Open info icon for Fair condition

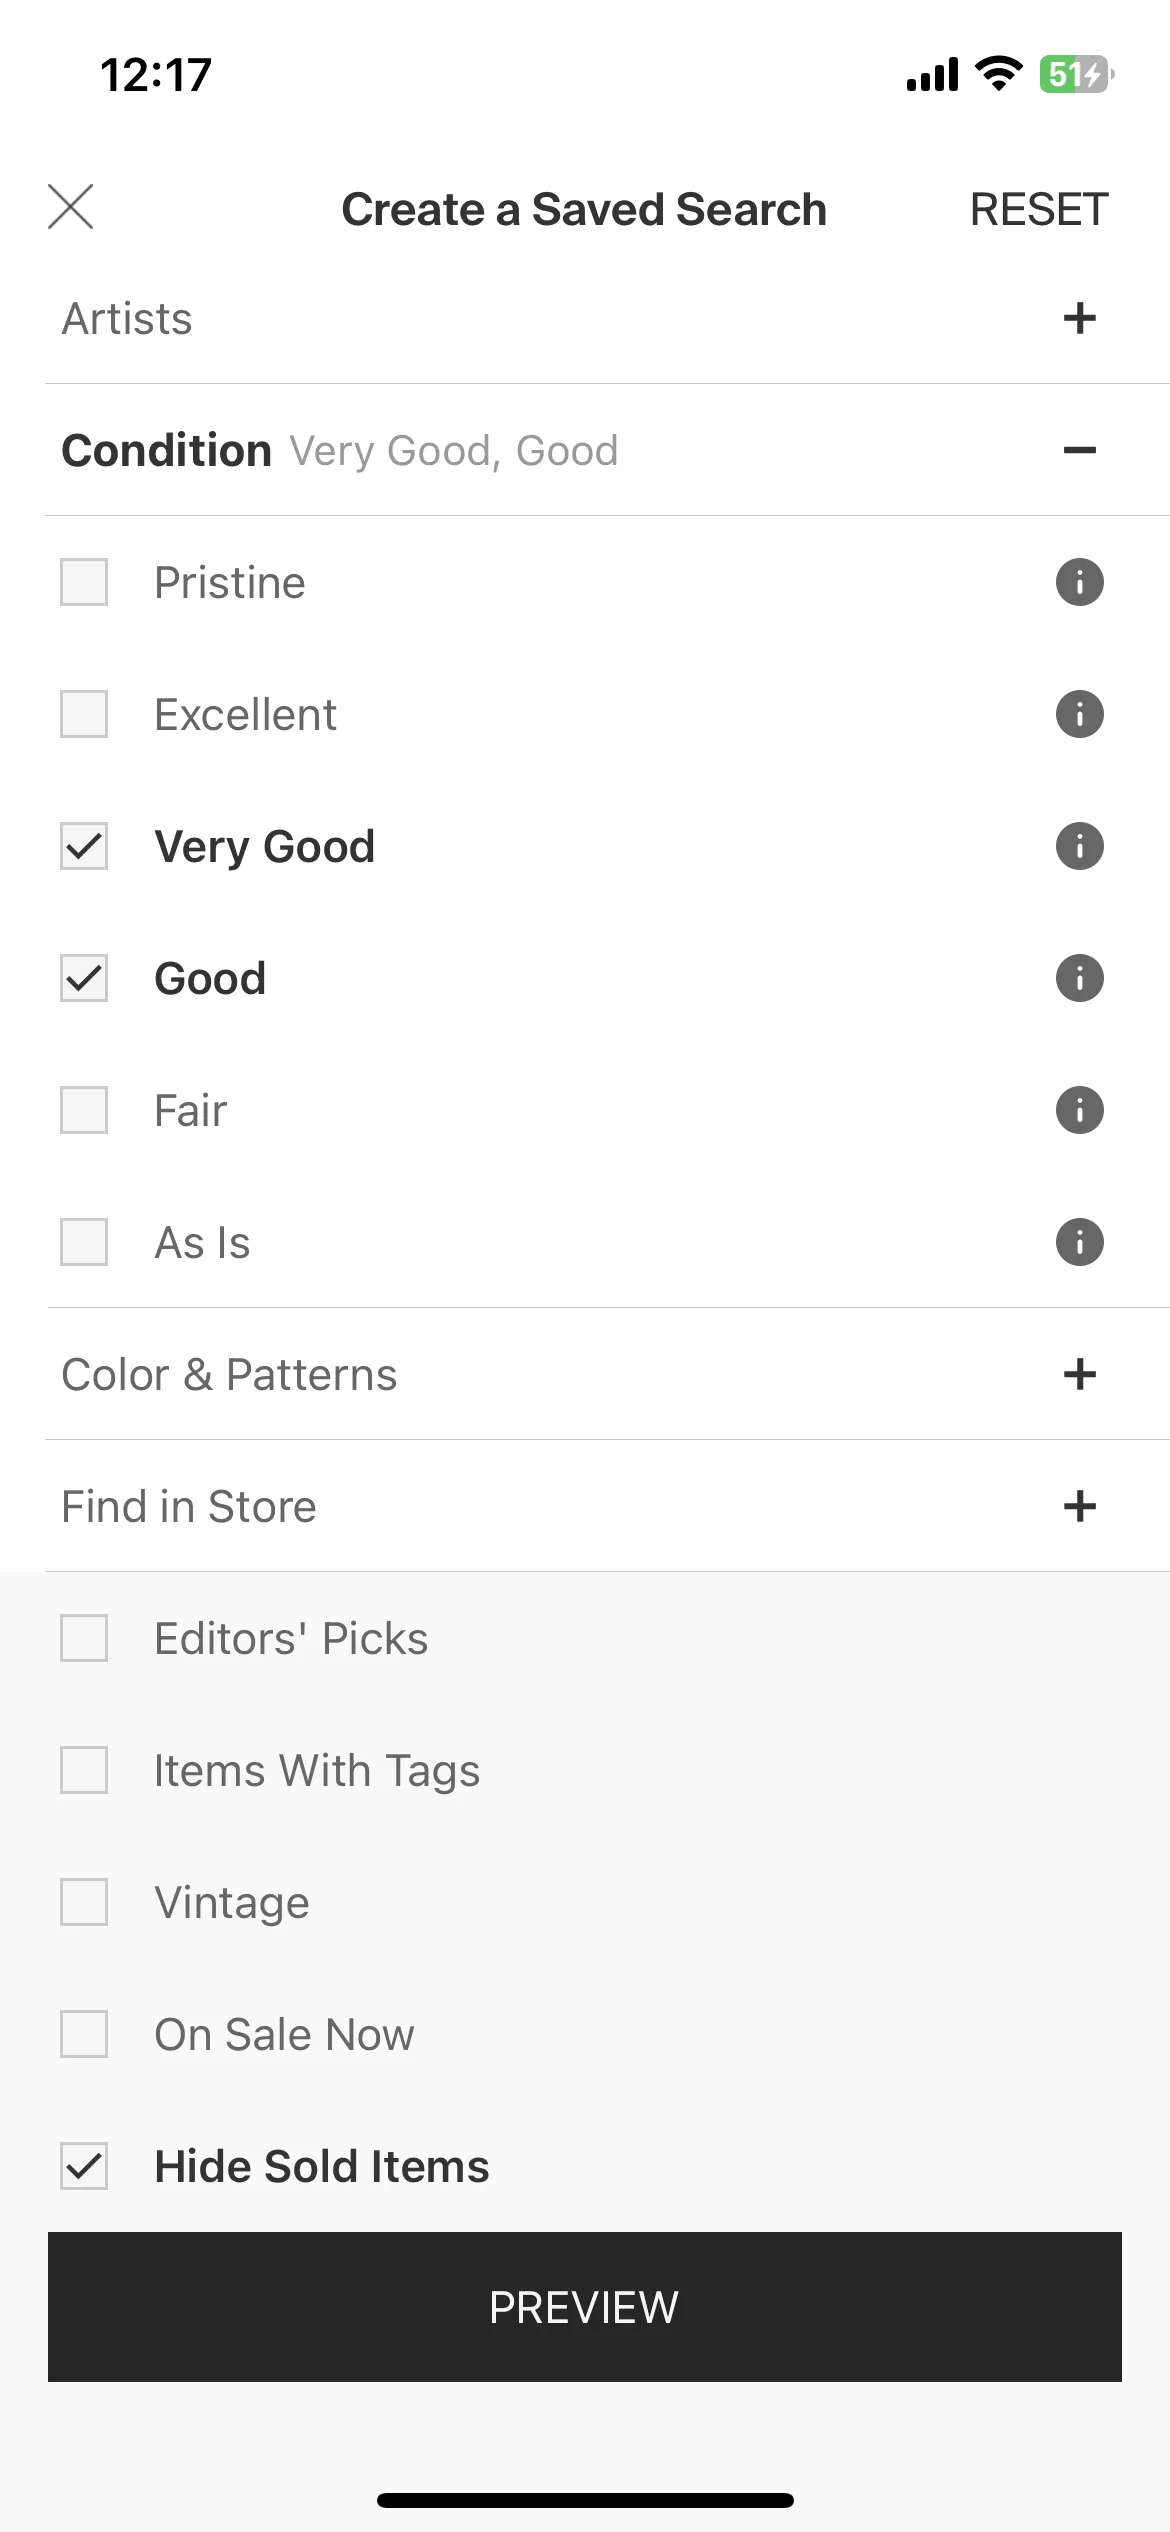(x=1079, y=1110)
